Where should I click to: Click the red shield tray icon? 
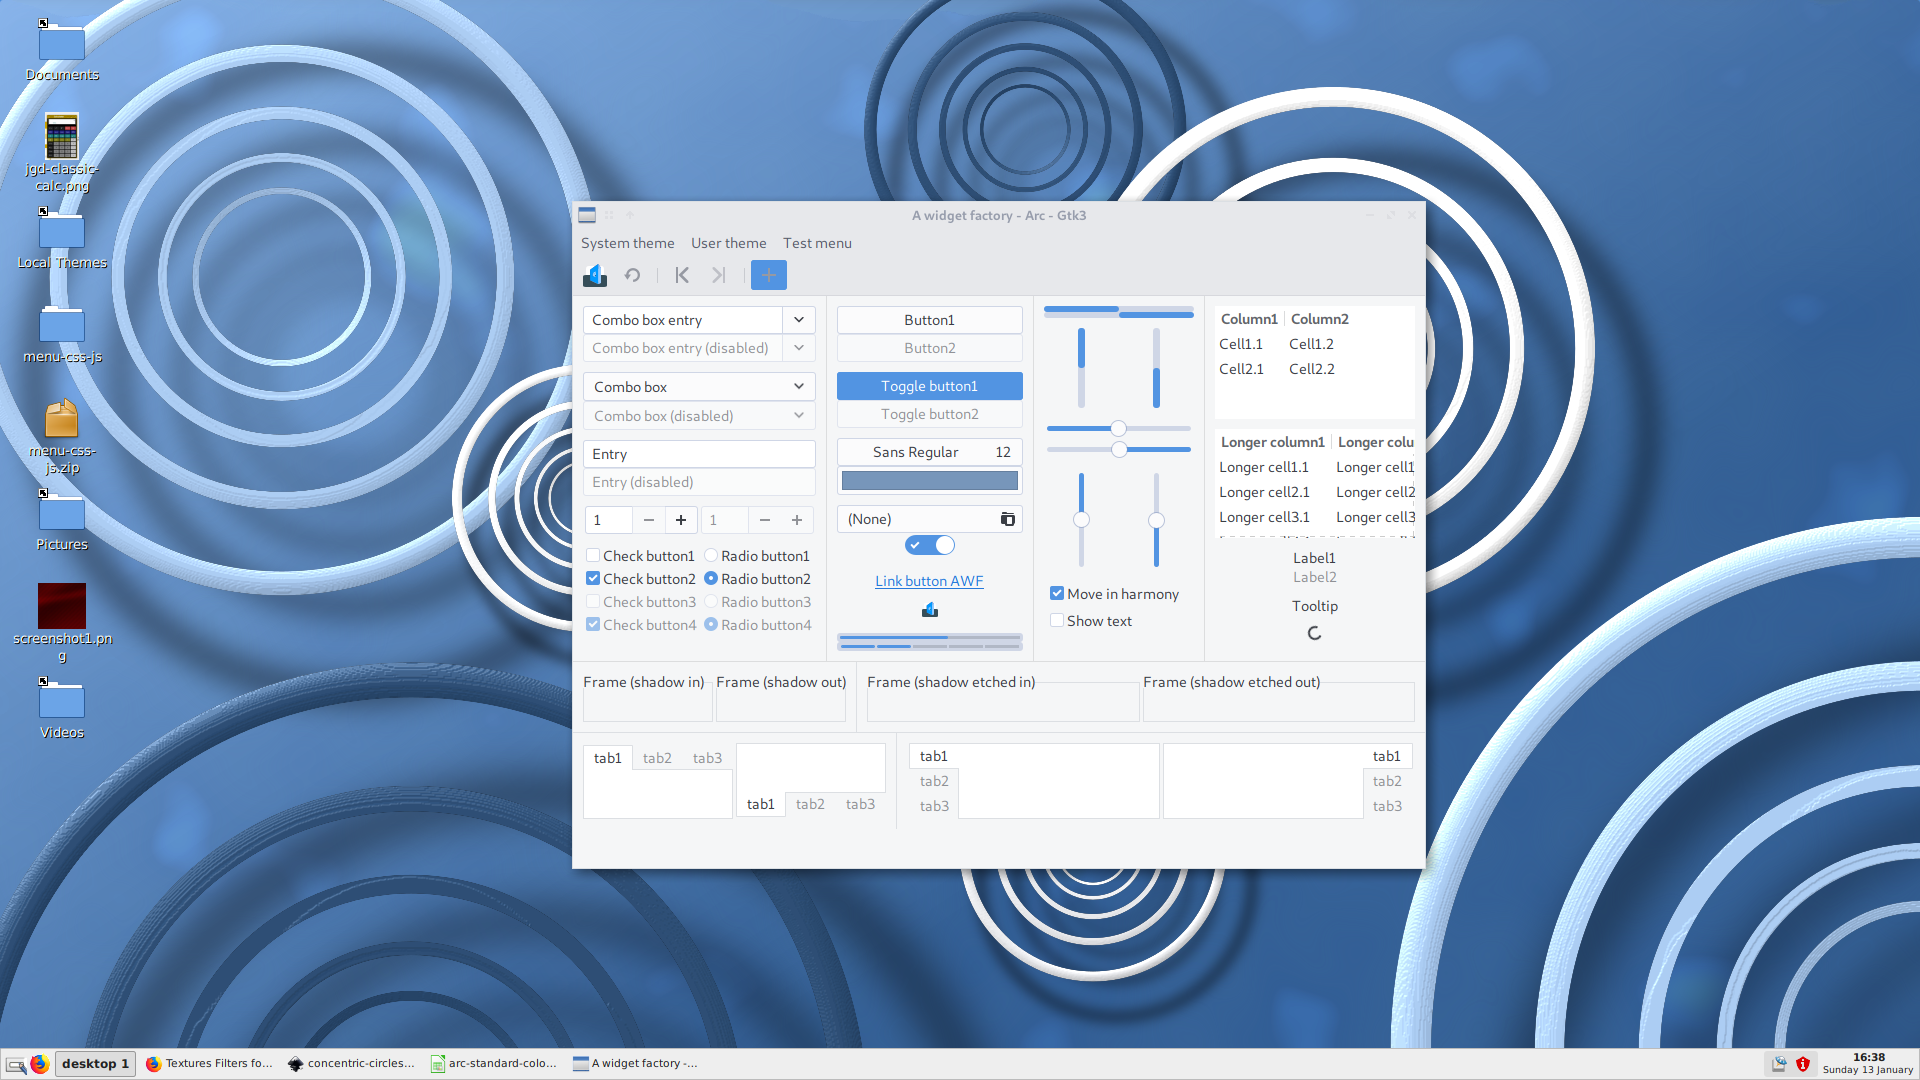pyautogui.click(x=1803, y=1064)
